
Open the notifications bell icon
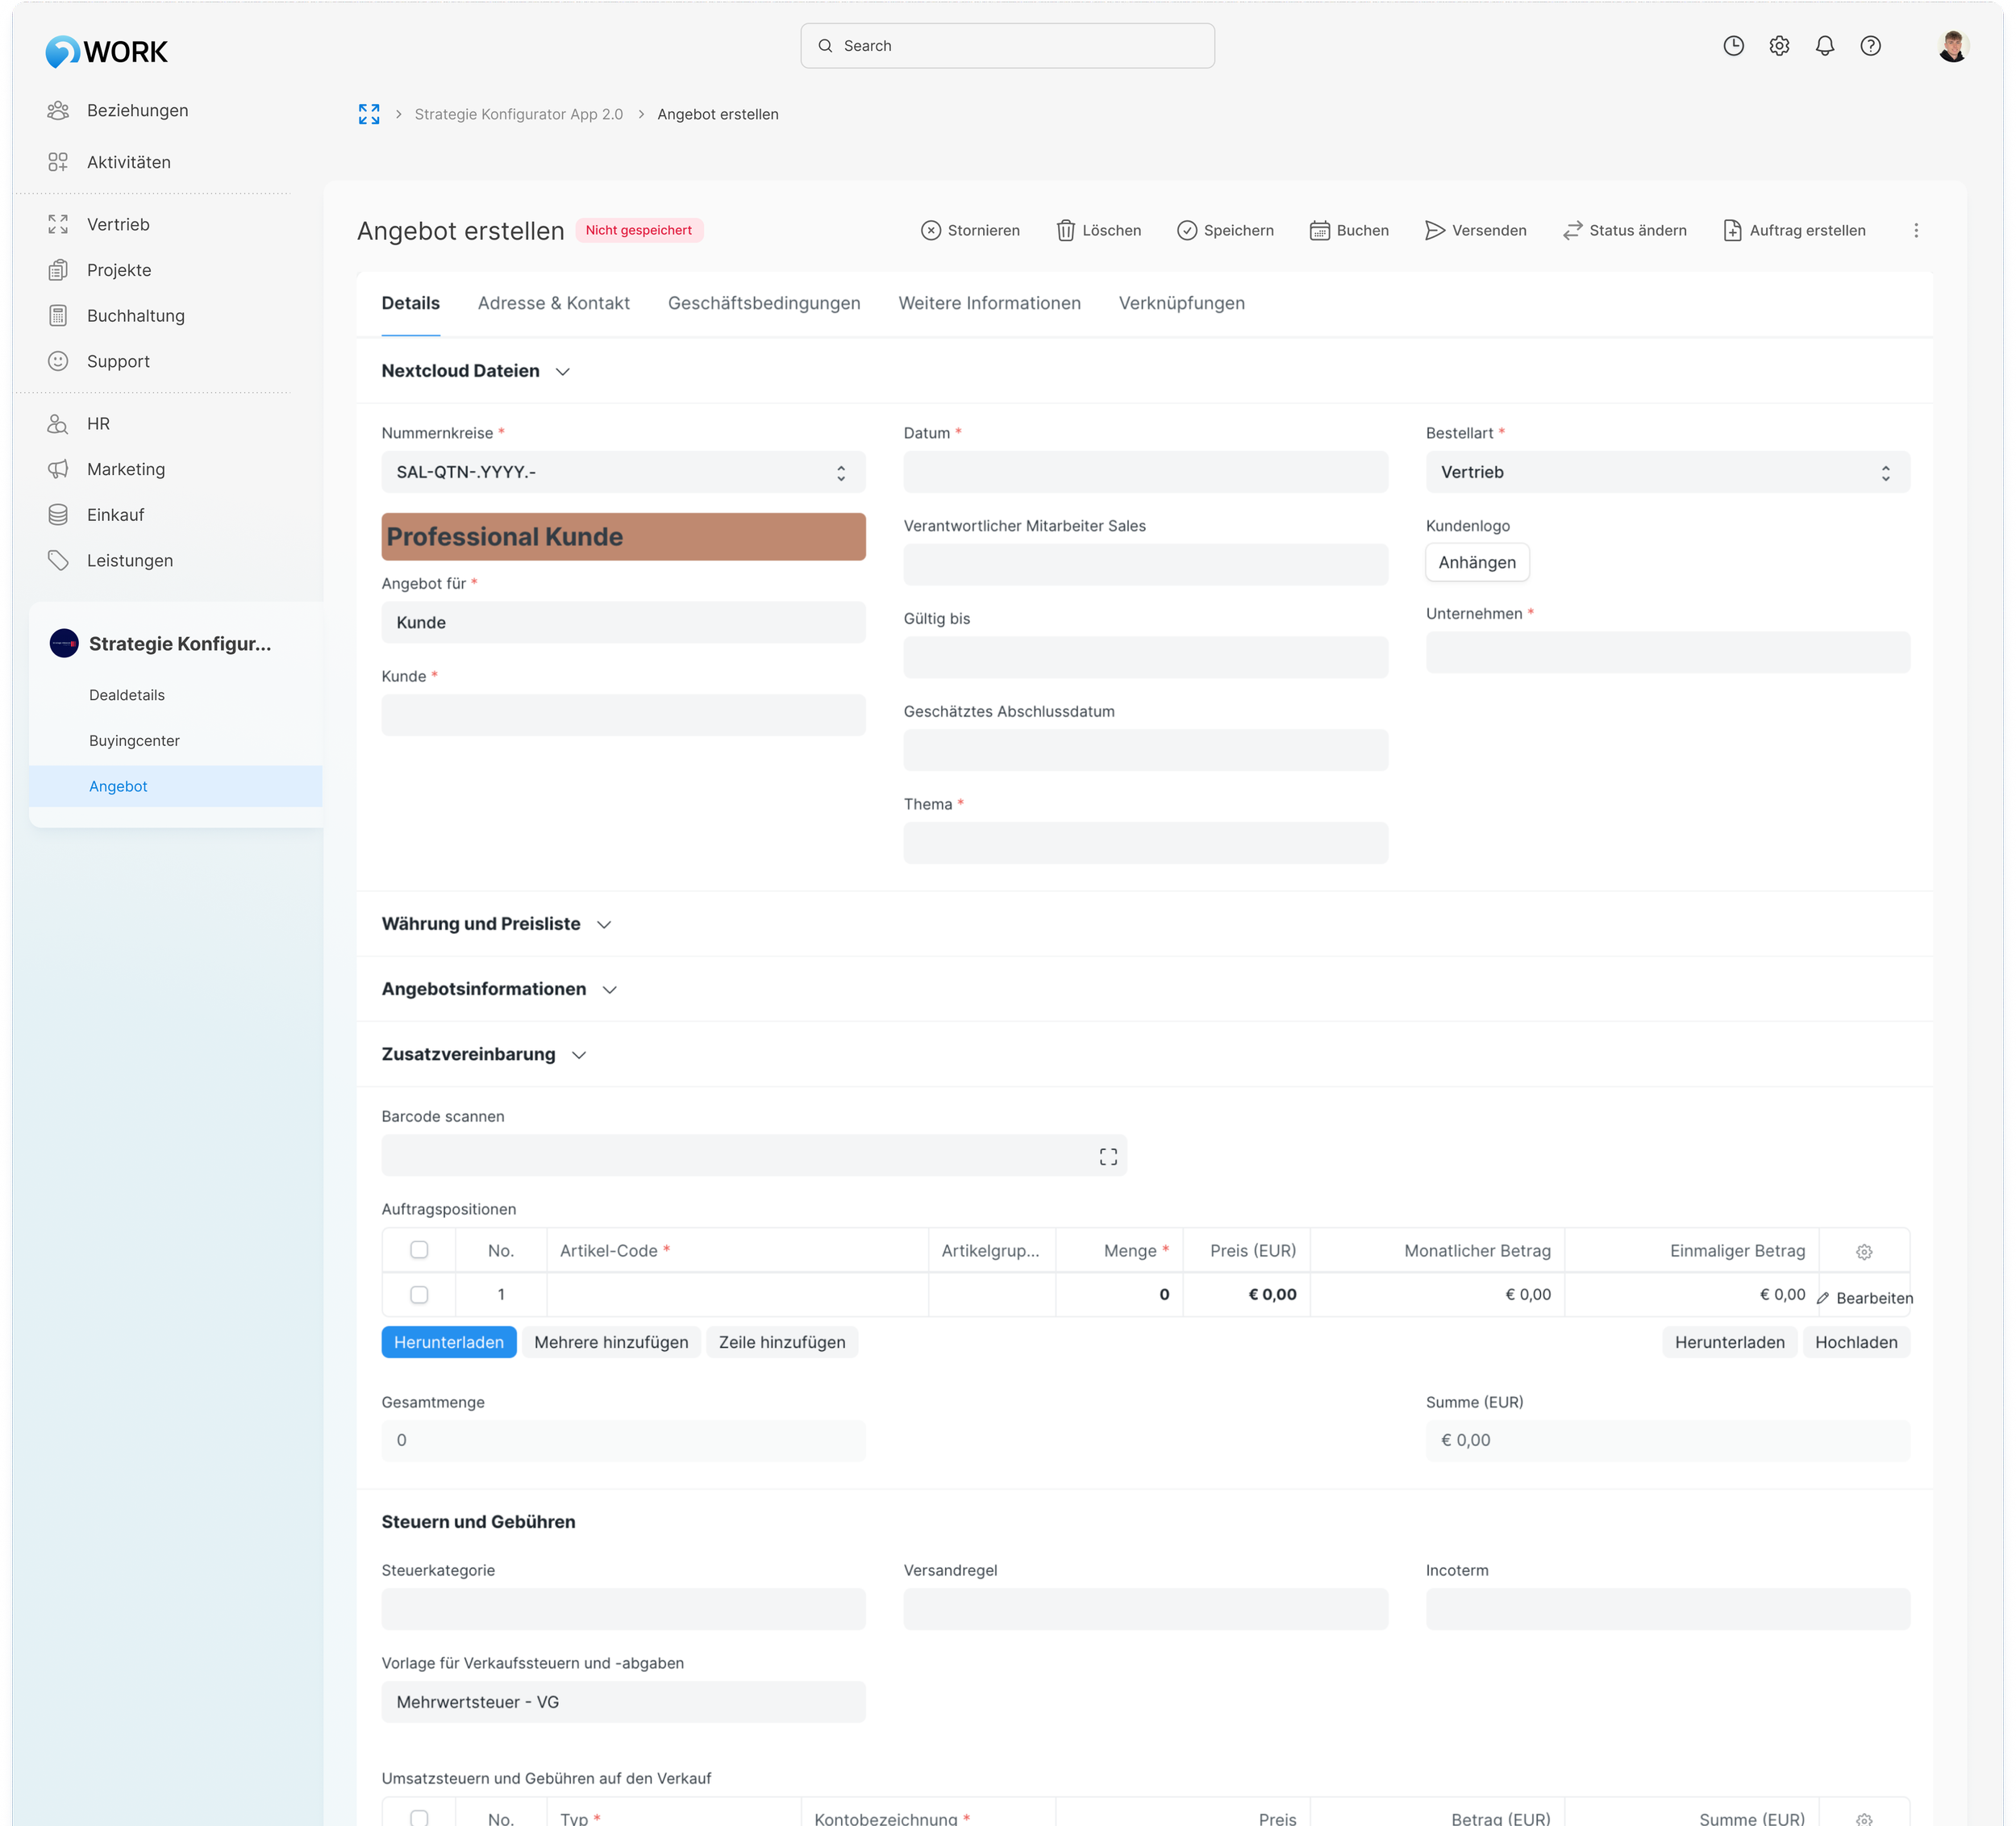click(1824, 46)
